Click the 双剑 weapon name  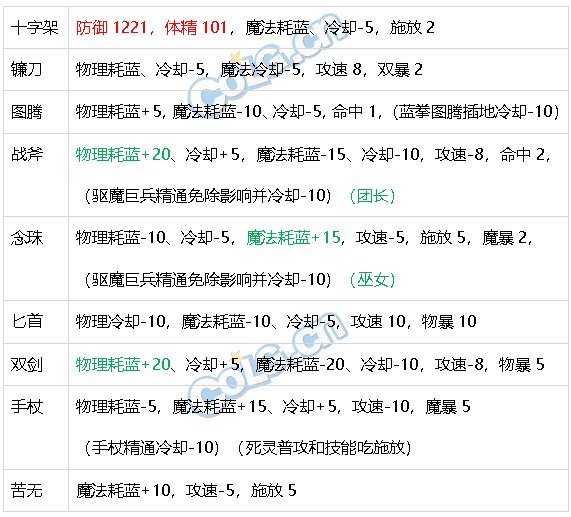pyautogui.click(x=27, y=364)
